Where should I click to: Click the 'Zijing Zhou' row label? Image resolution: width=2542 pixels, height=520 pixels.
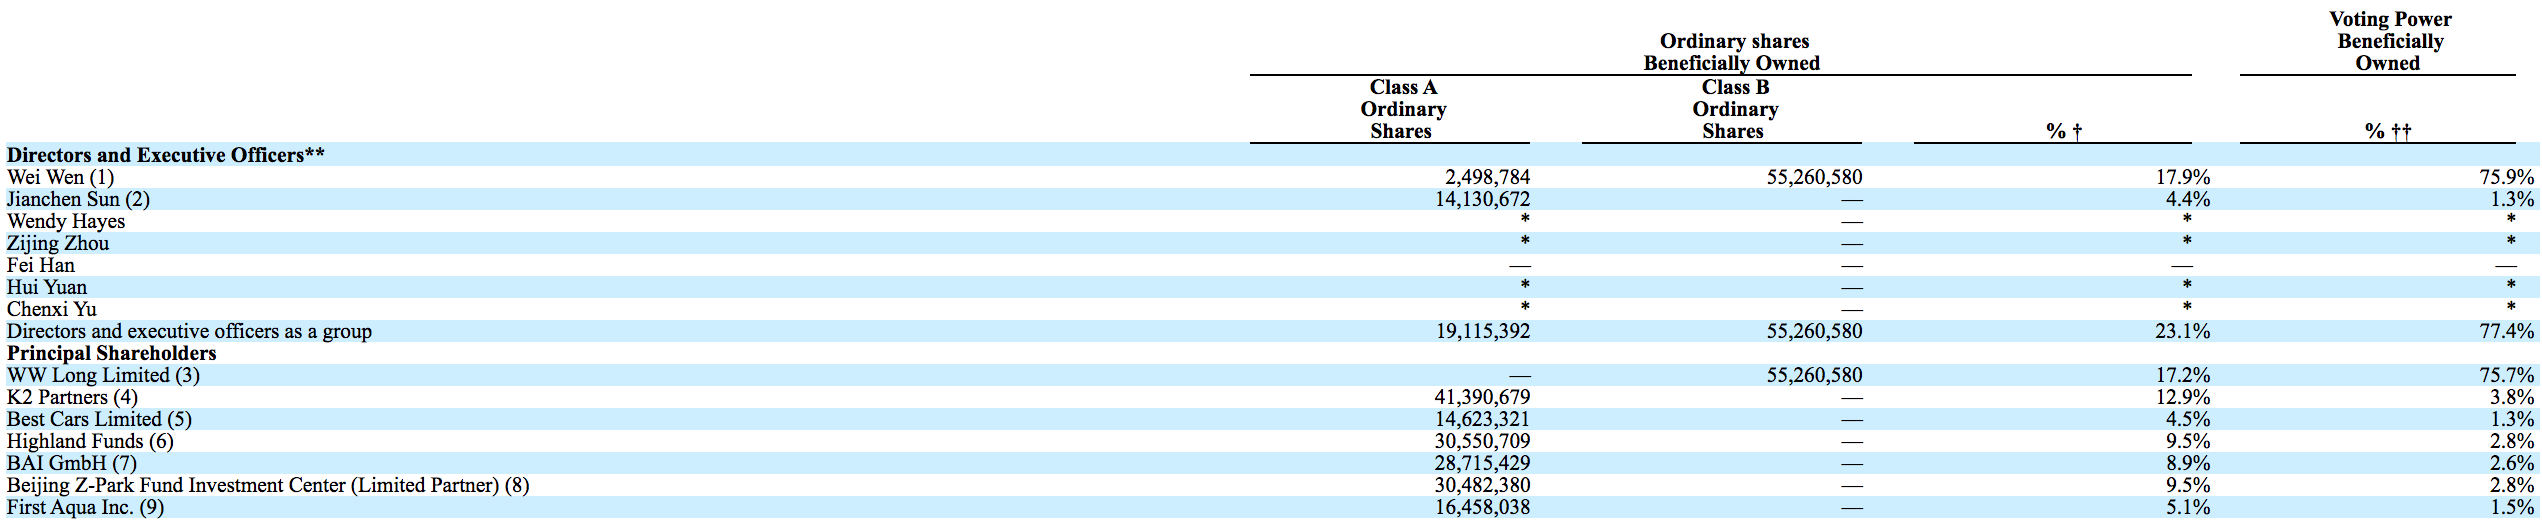58,243
